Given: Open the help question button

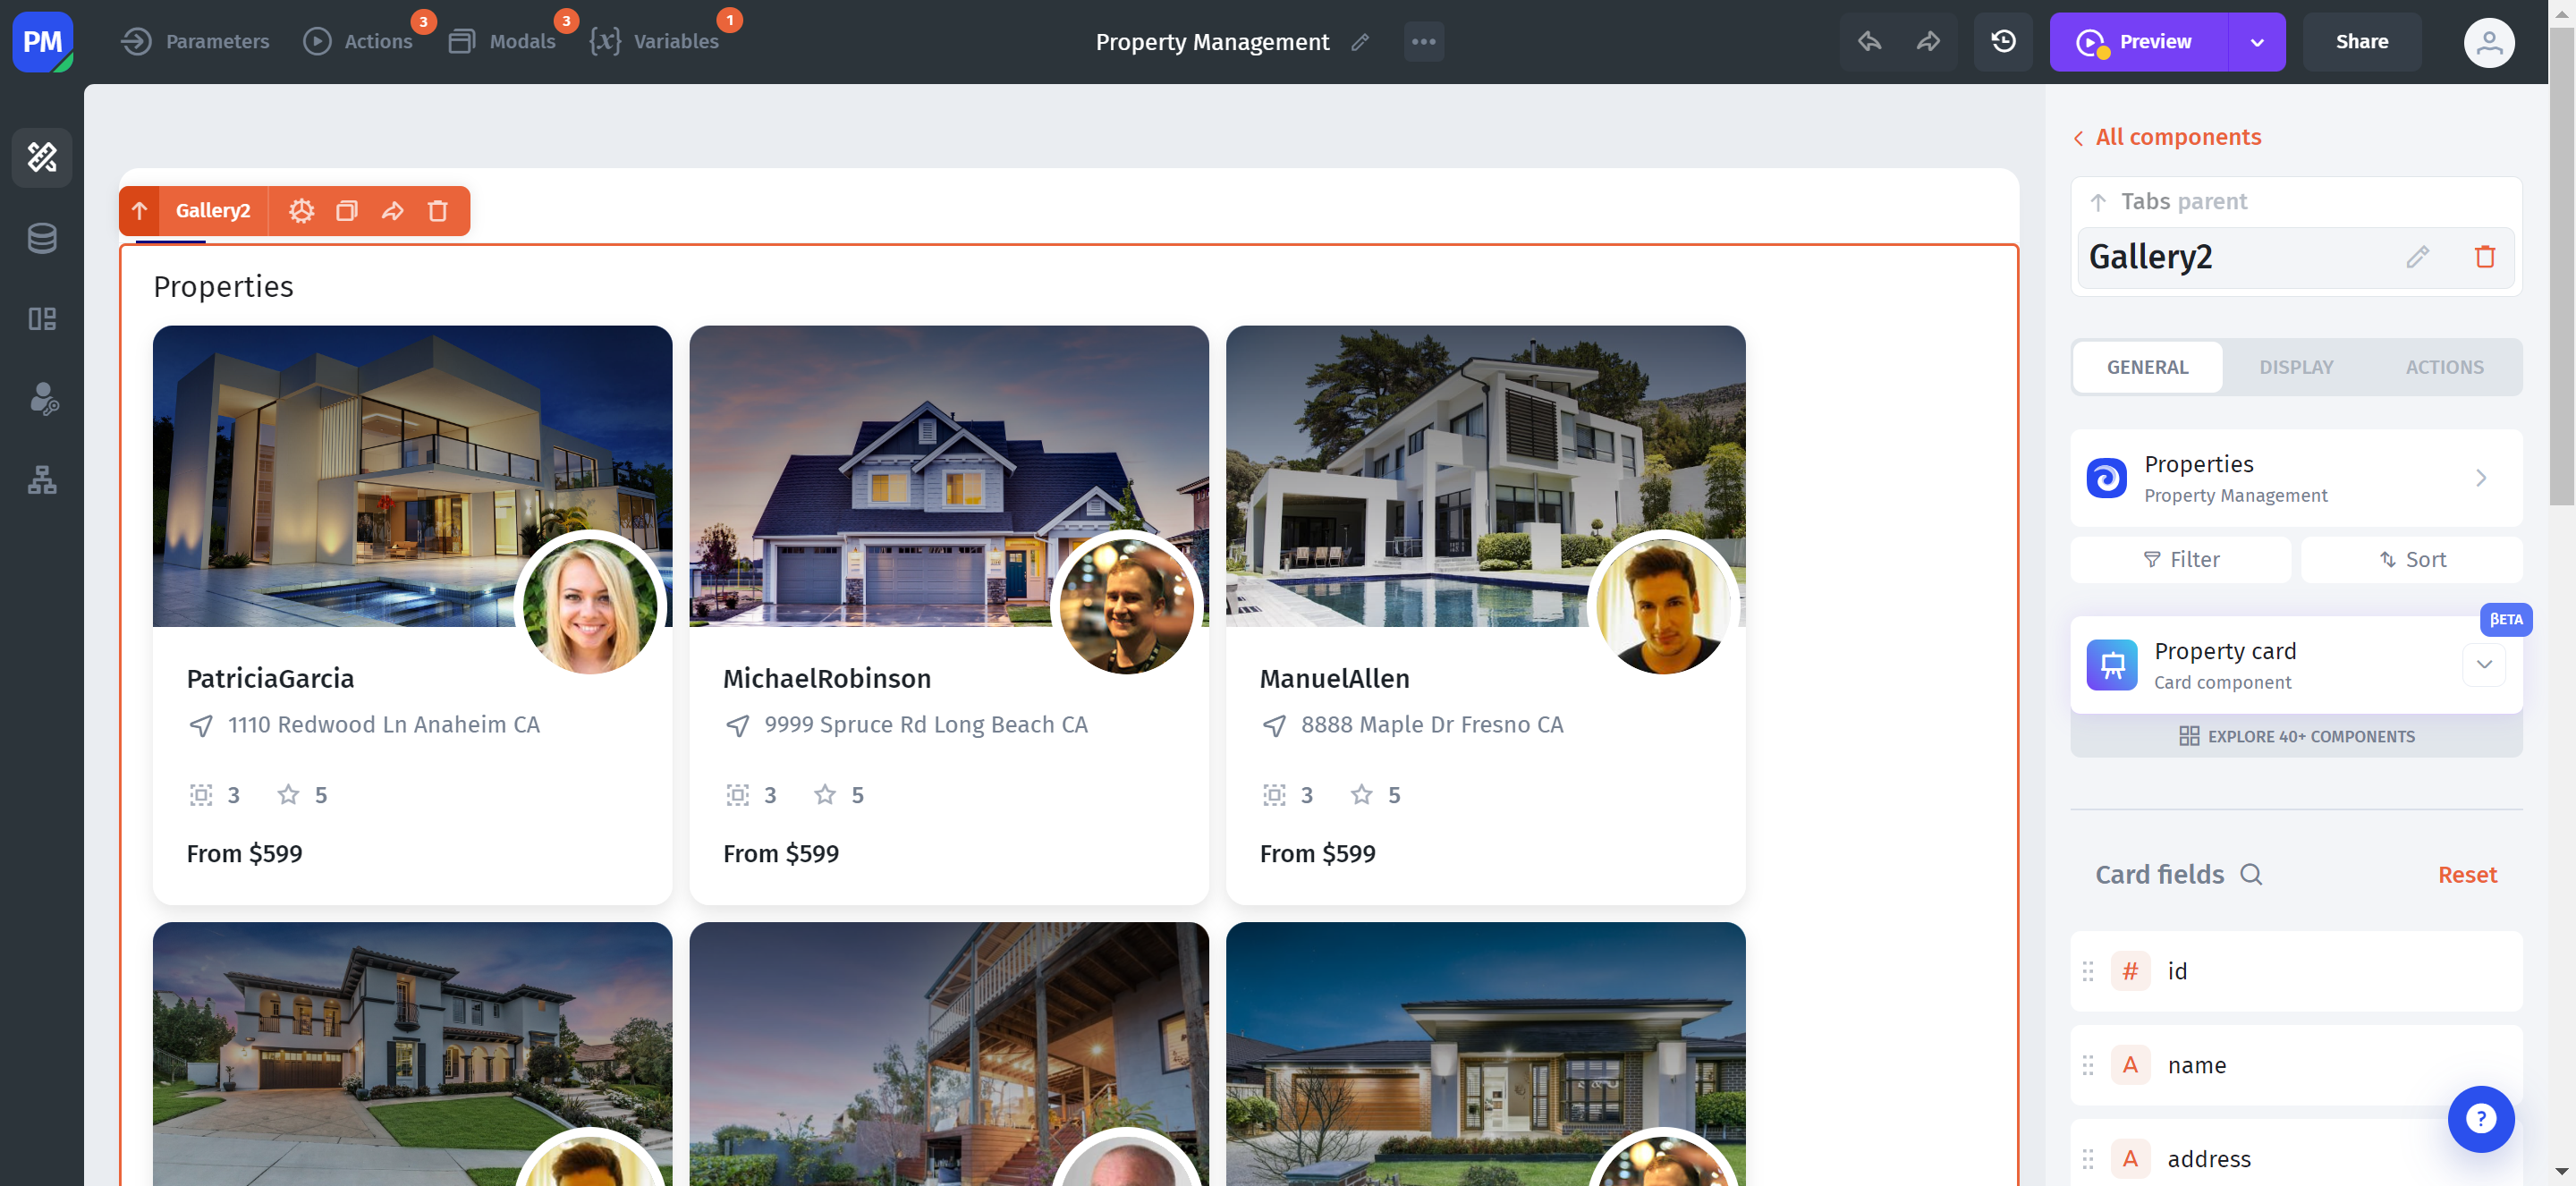Looking at the screenshot, I should point(2481,1119).
